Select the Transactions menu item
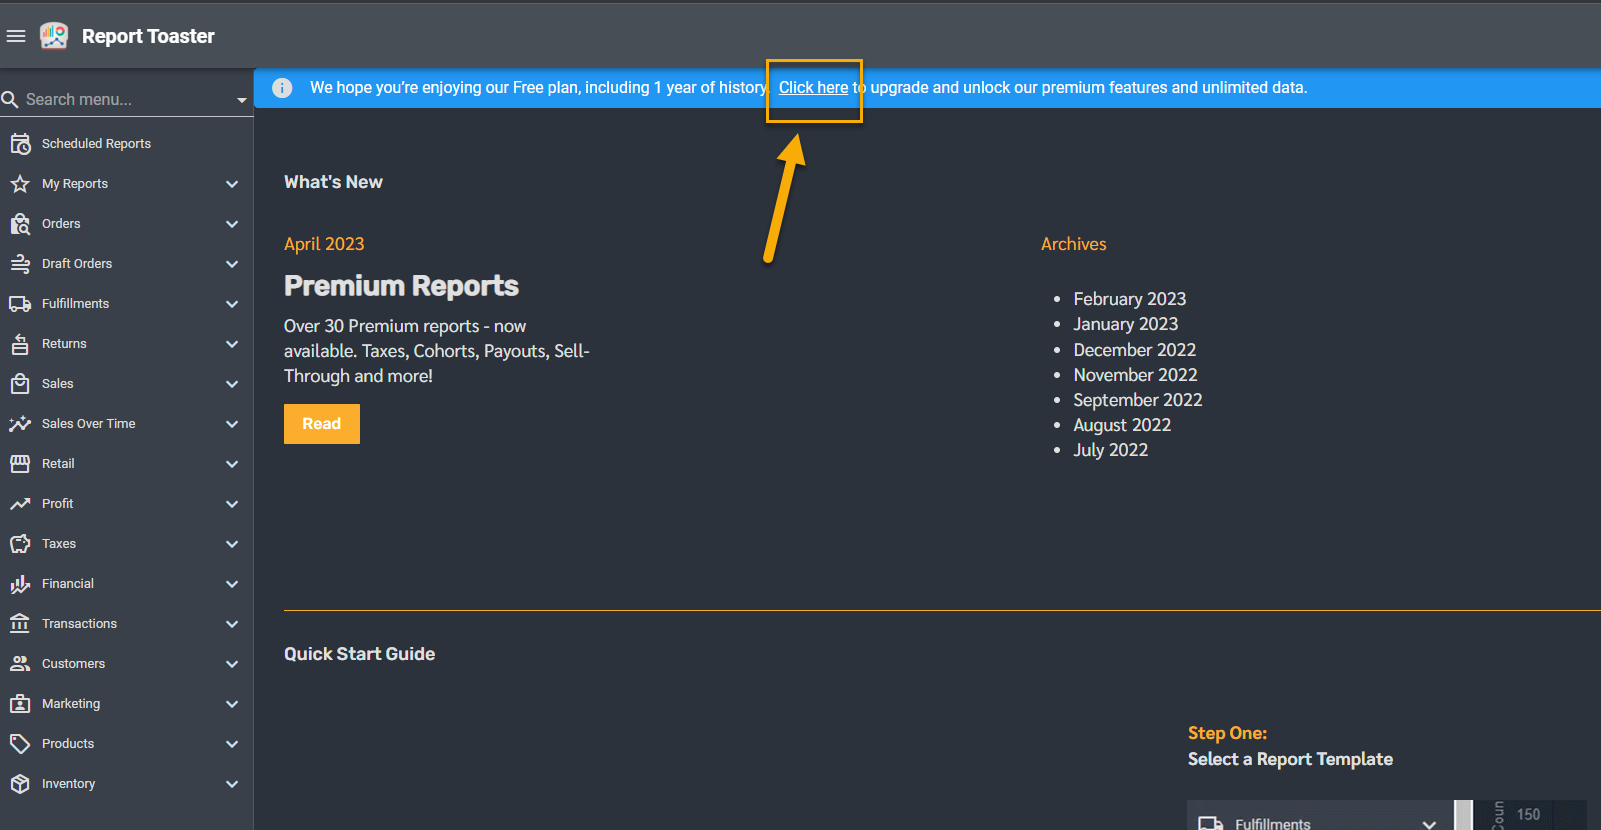 [79, 624]
